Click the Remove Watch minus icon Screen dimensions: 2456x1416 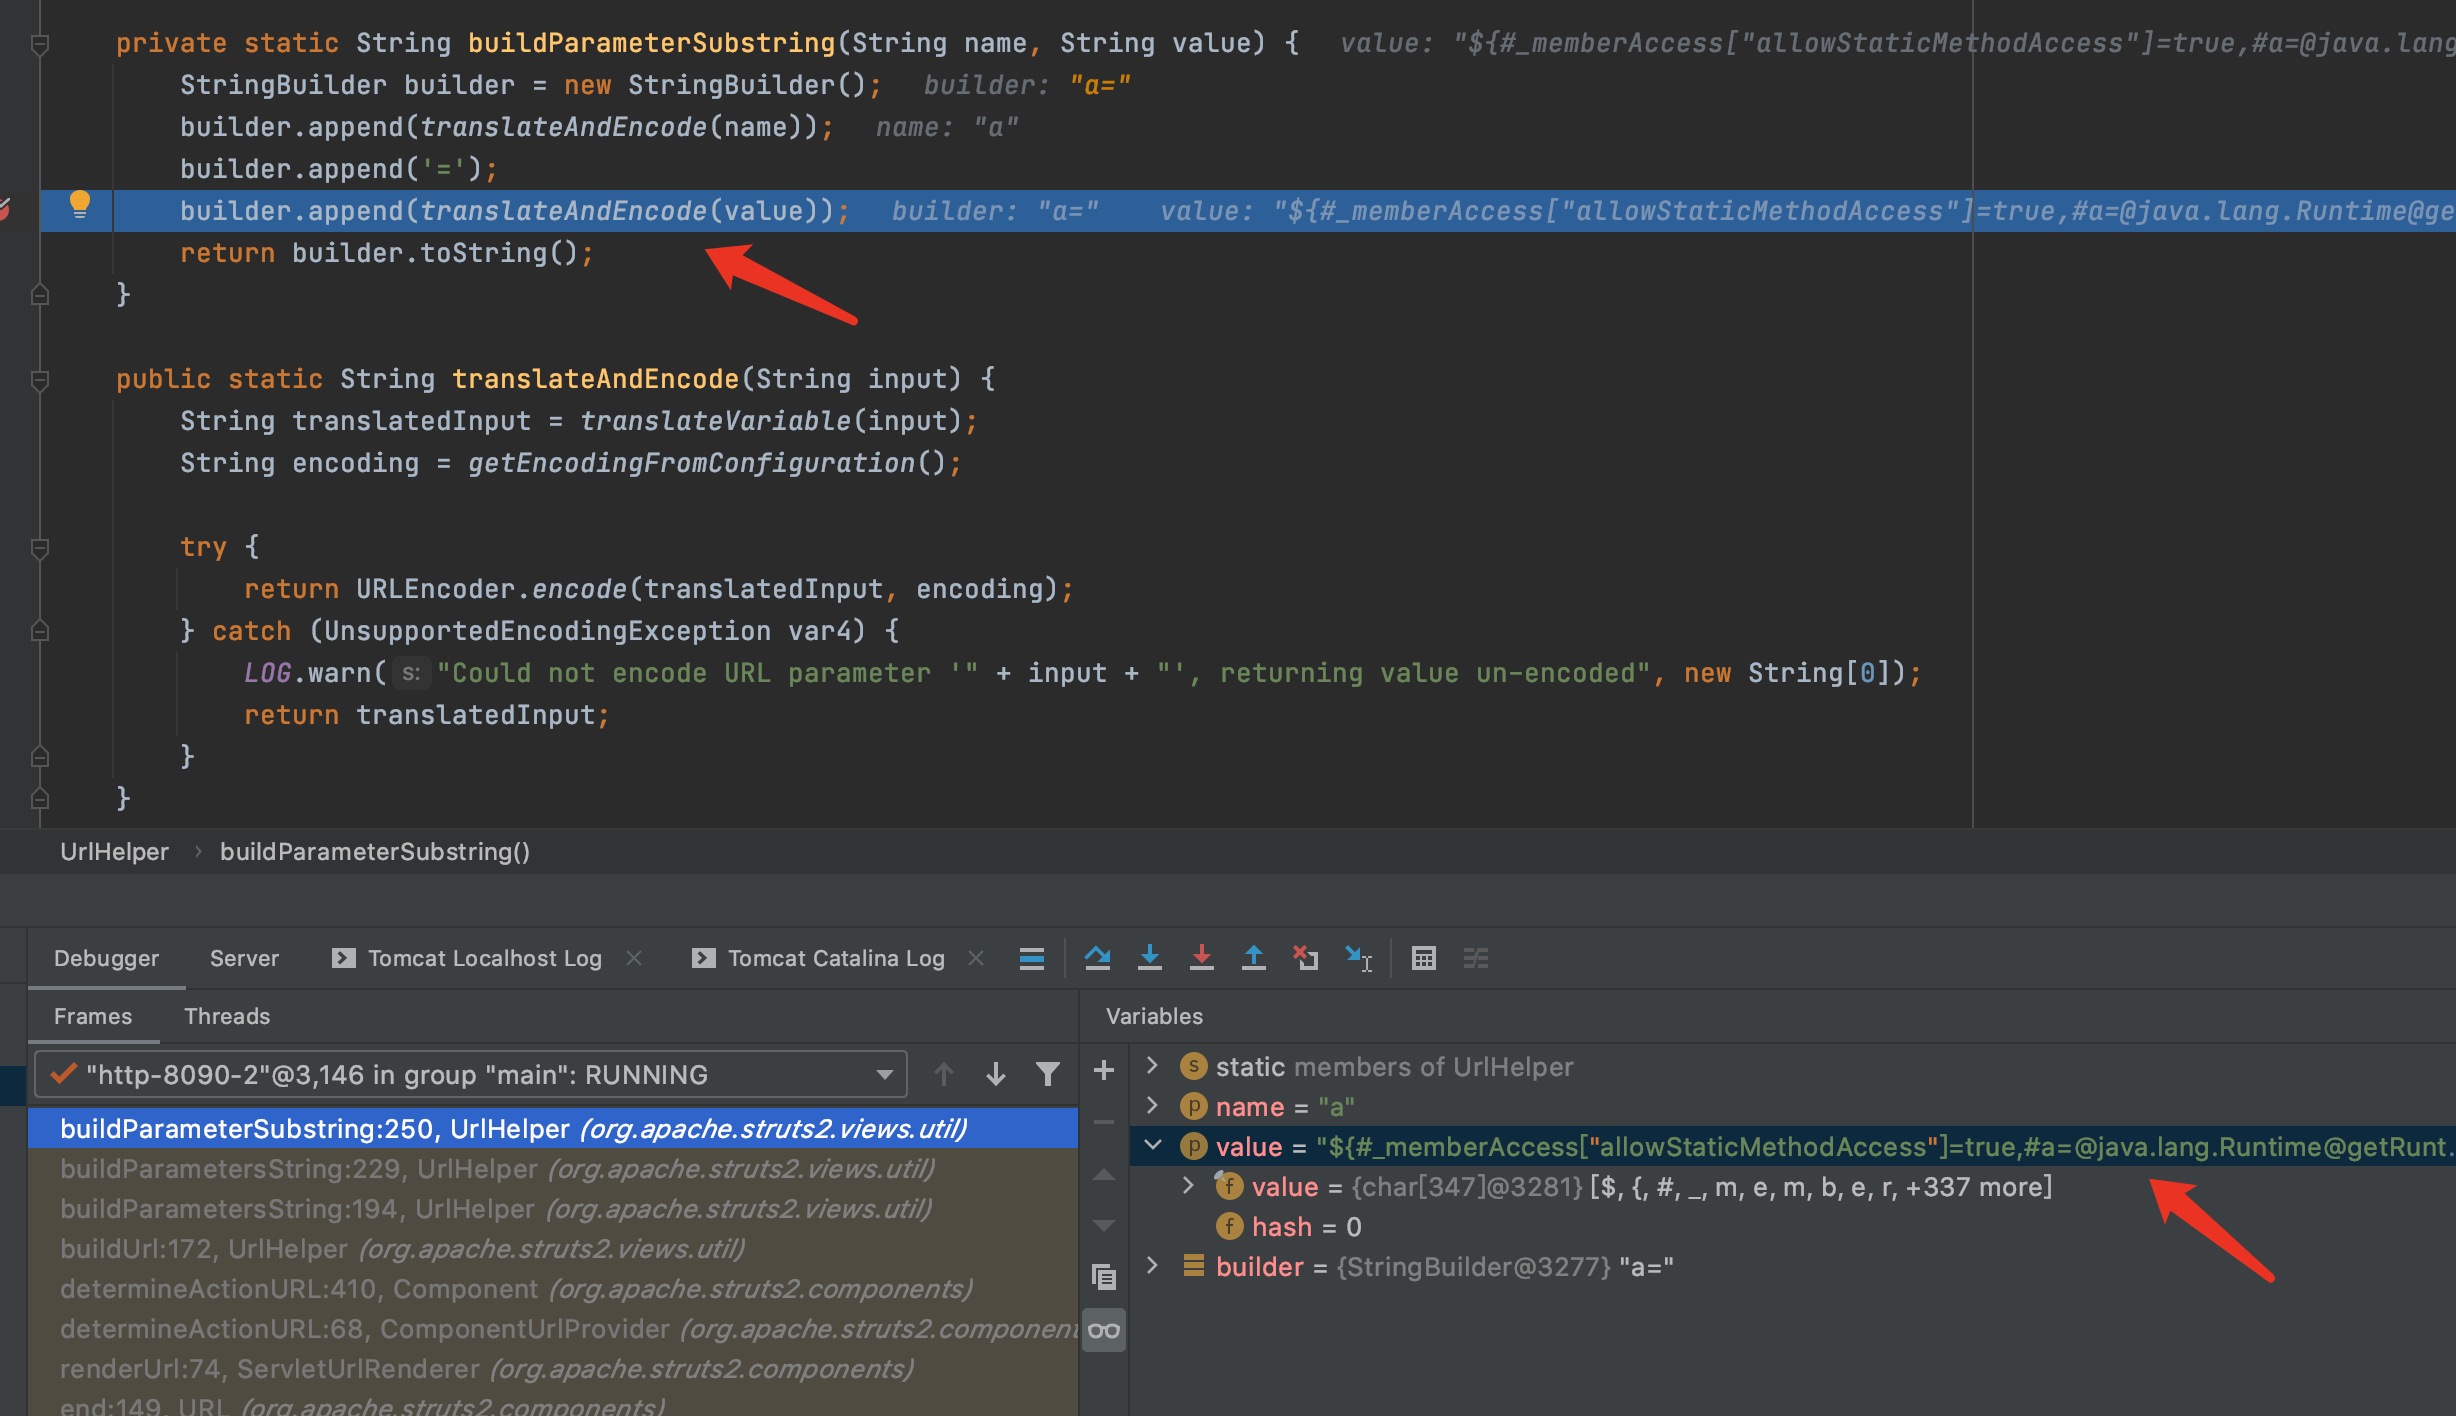[1104, 1122]
